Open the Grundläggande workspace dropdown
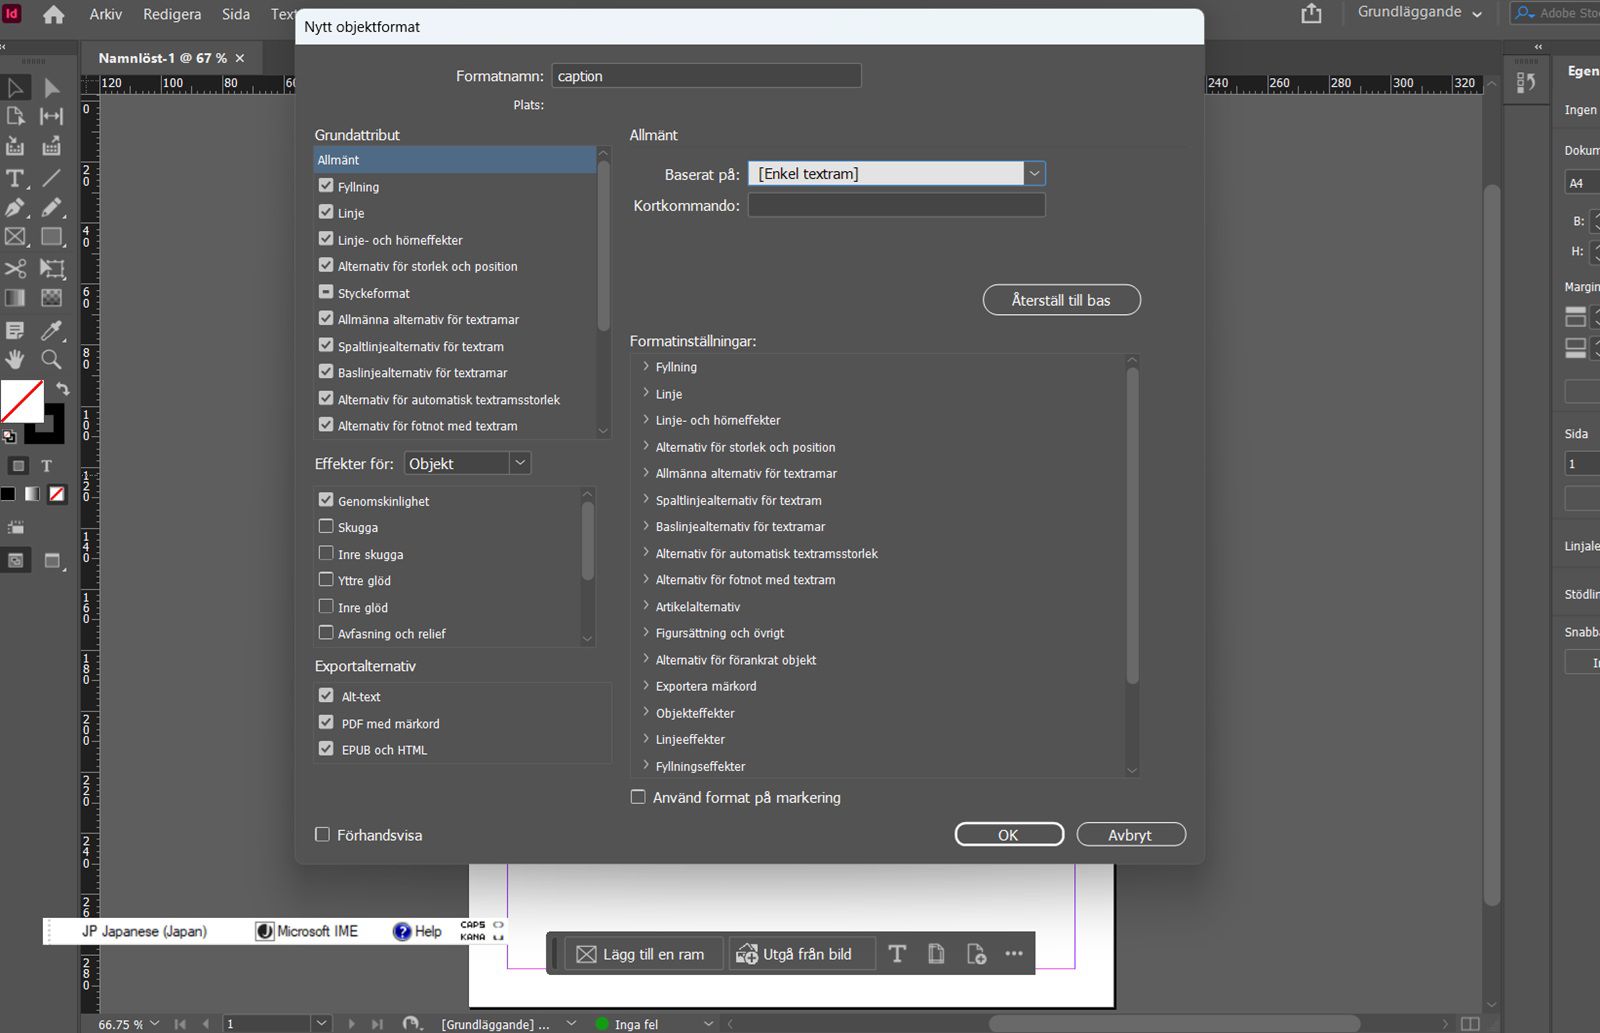1600x1033 pixels. [x=1419, y=12]
